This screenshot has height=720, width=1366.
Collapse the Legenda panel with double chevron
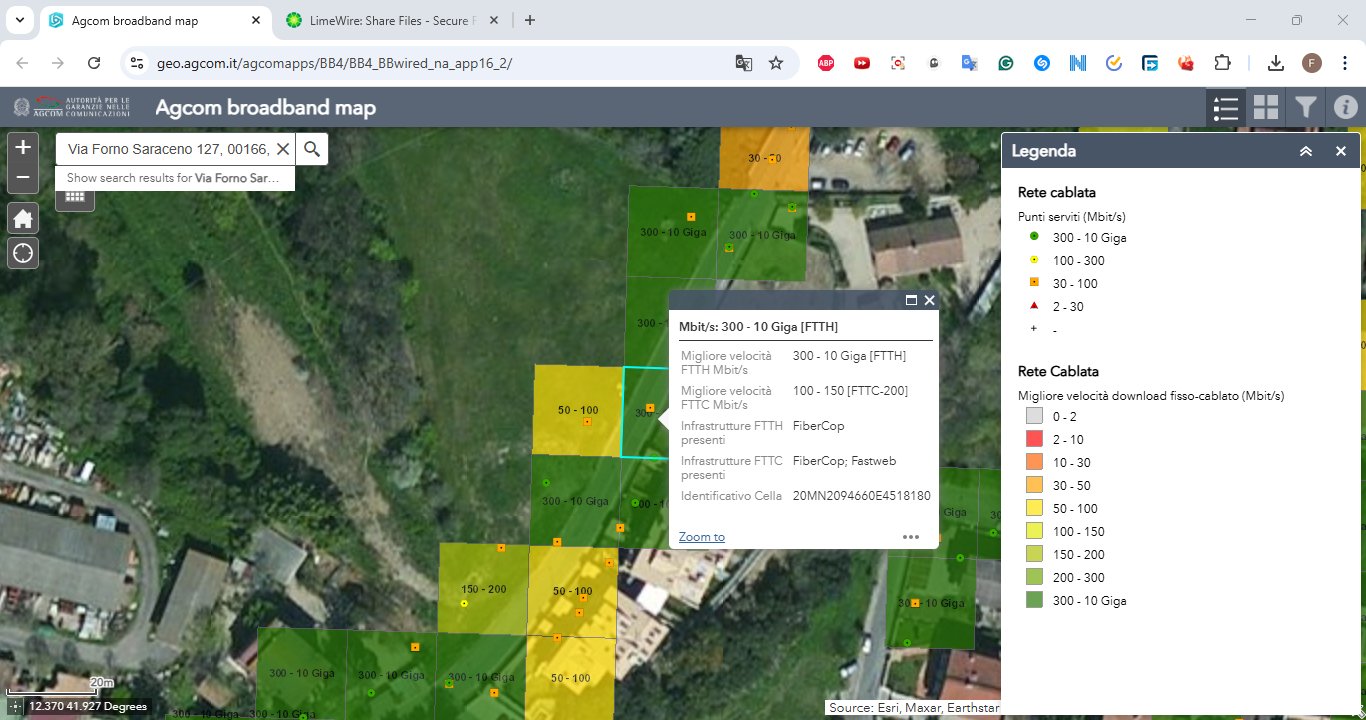coord(1306,151)
